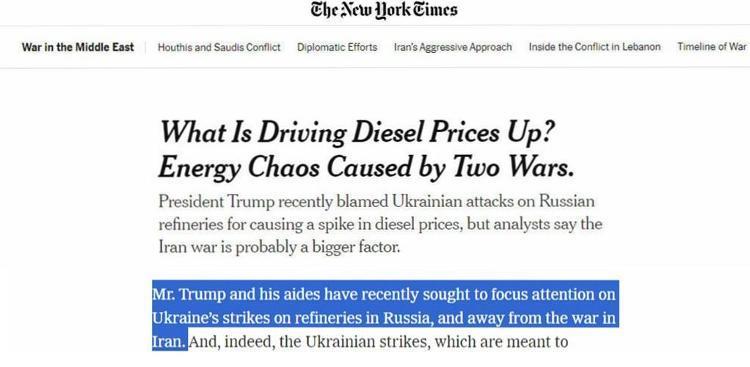Open Iran's Aggressive Approach topic

point(453,47)
